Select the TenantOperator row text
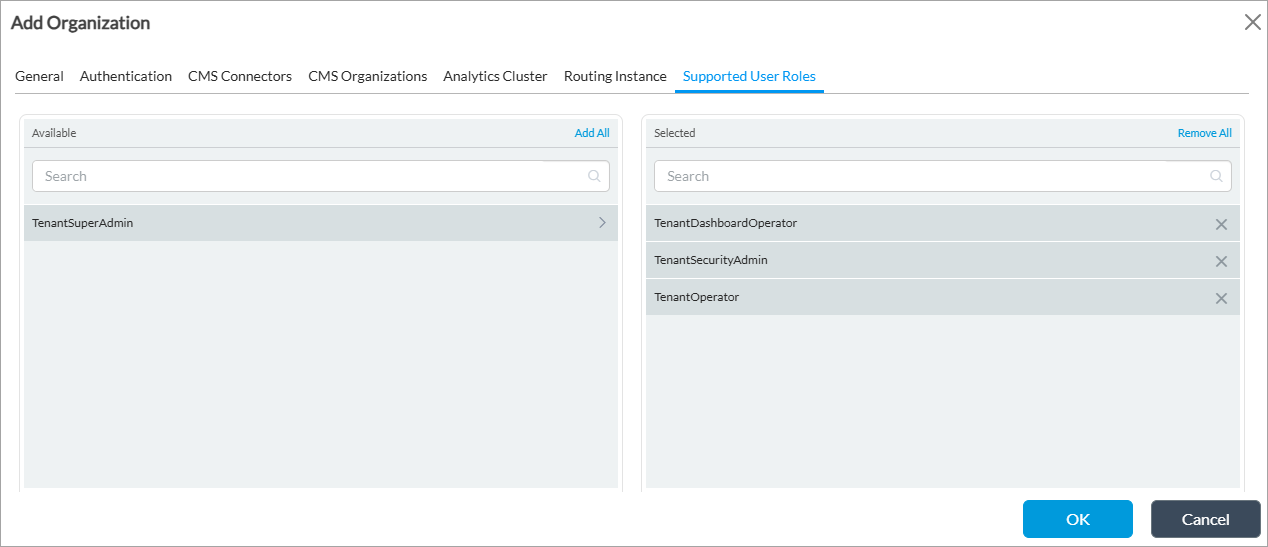 696,297
